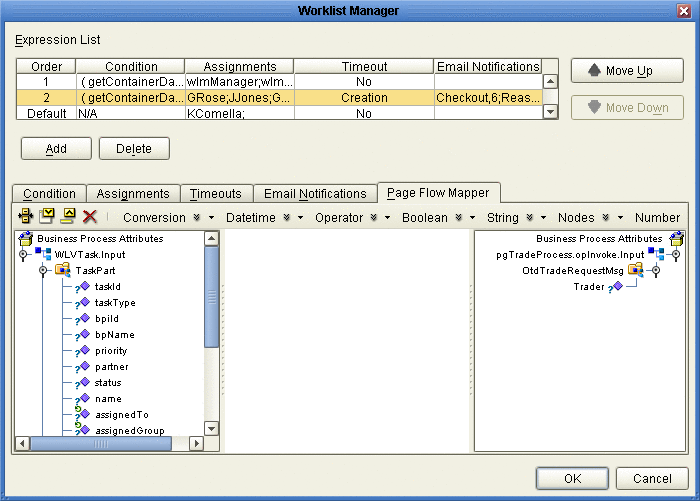Click the first toolbar icon left of Conversion
This screenshot has width=700, height=501.
coord(25,216)
